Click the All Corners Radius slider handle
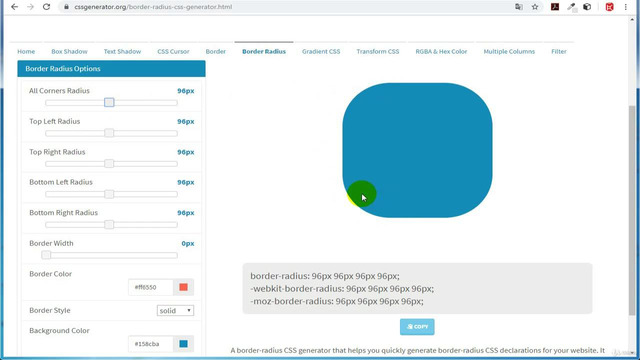Image resolution: width=640 pixels, height=360 pixels. [109, 102]
